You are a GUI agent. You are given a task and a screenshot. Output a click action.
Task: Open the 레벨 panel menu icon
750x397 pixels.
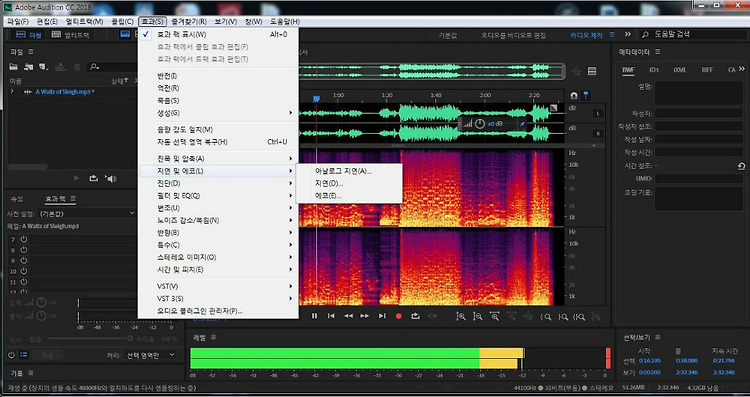(213, 337)
